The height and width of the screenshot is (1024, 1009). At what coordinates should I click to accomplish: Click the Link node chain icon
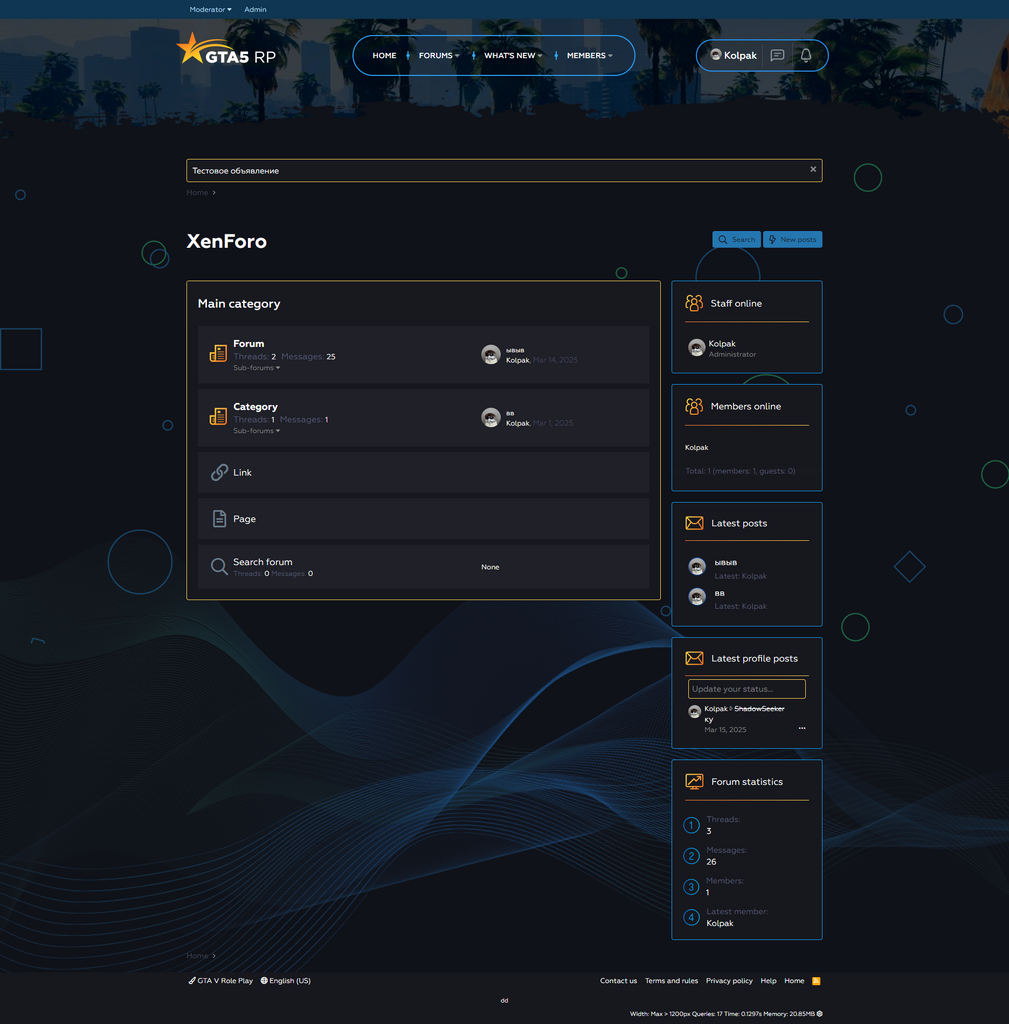click(219, 472)
